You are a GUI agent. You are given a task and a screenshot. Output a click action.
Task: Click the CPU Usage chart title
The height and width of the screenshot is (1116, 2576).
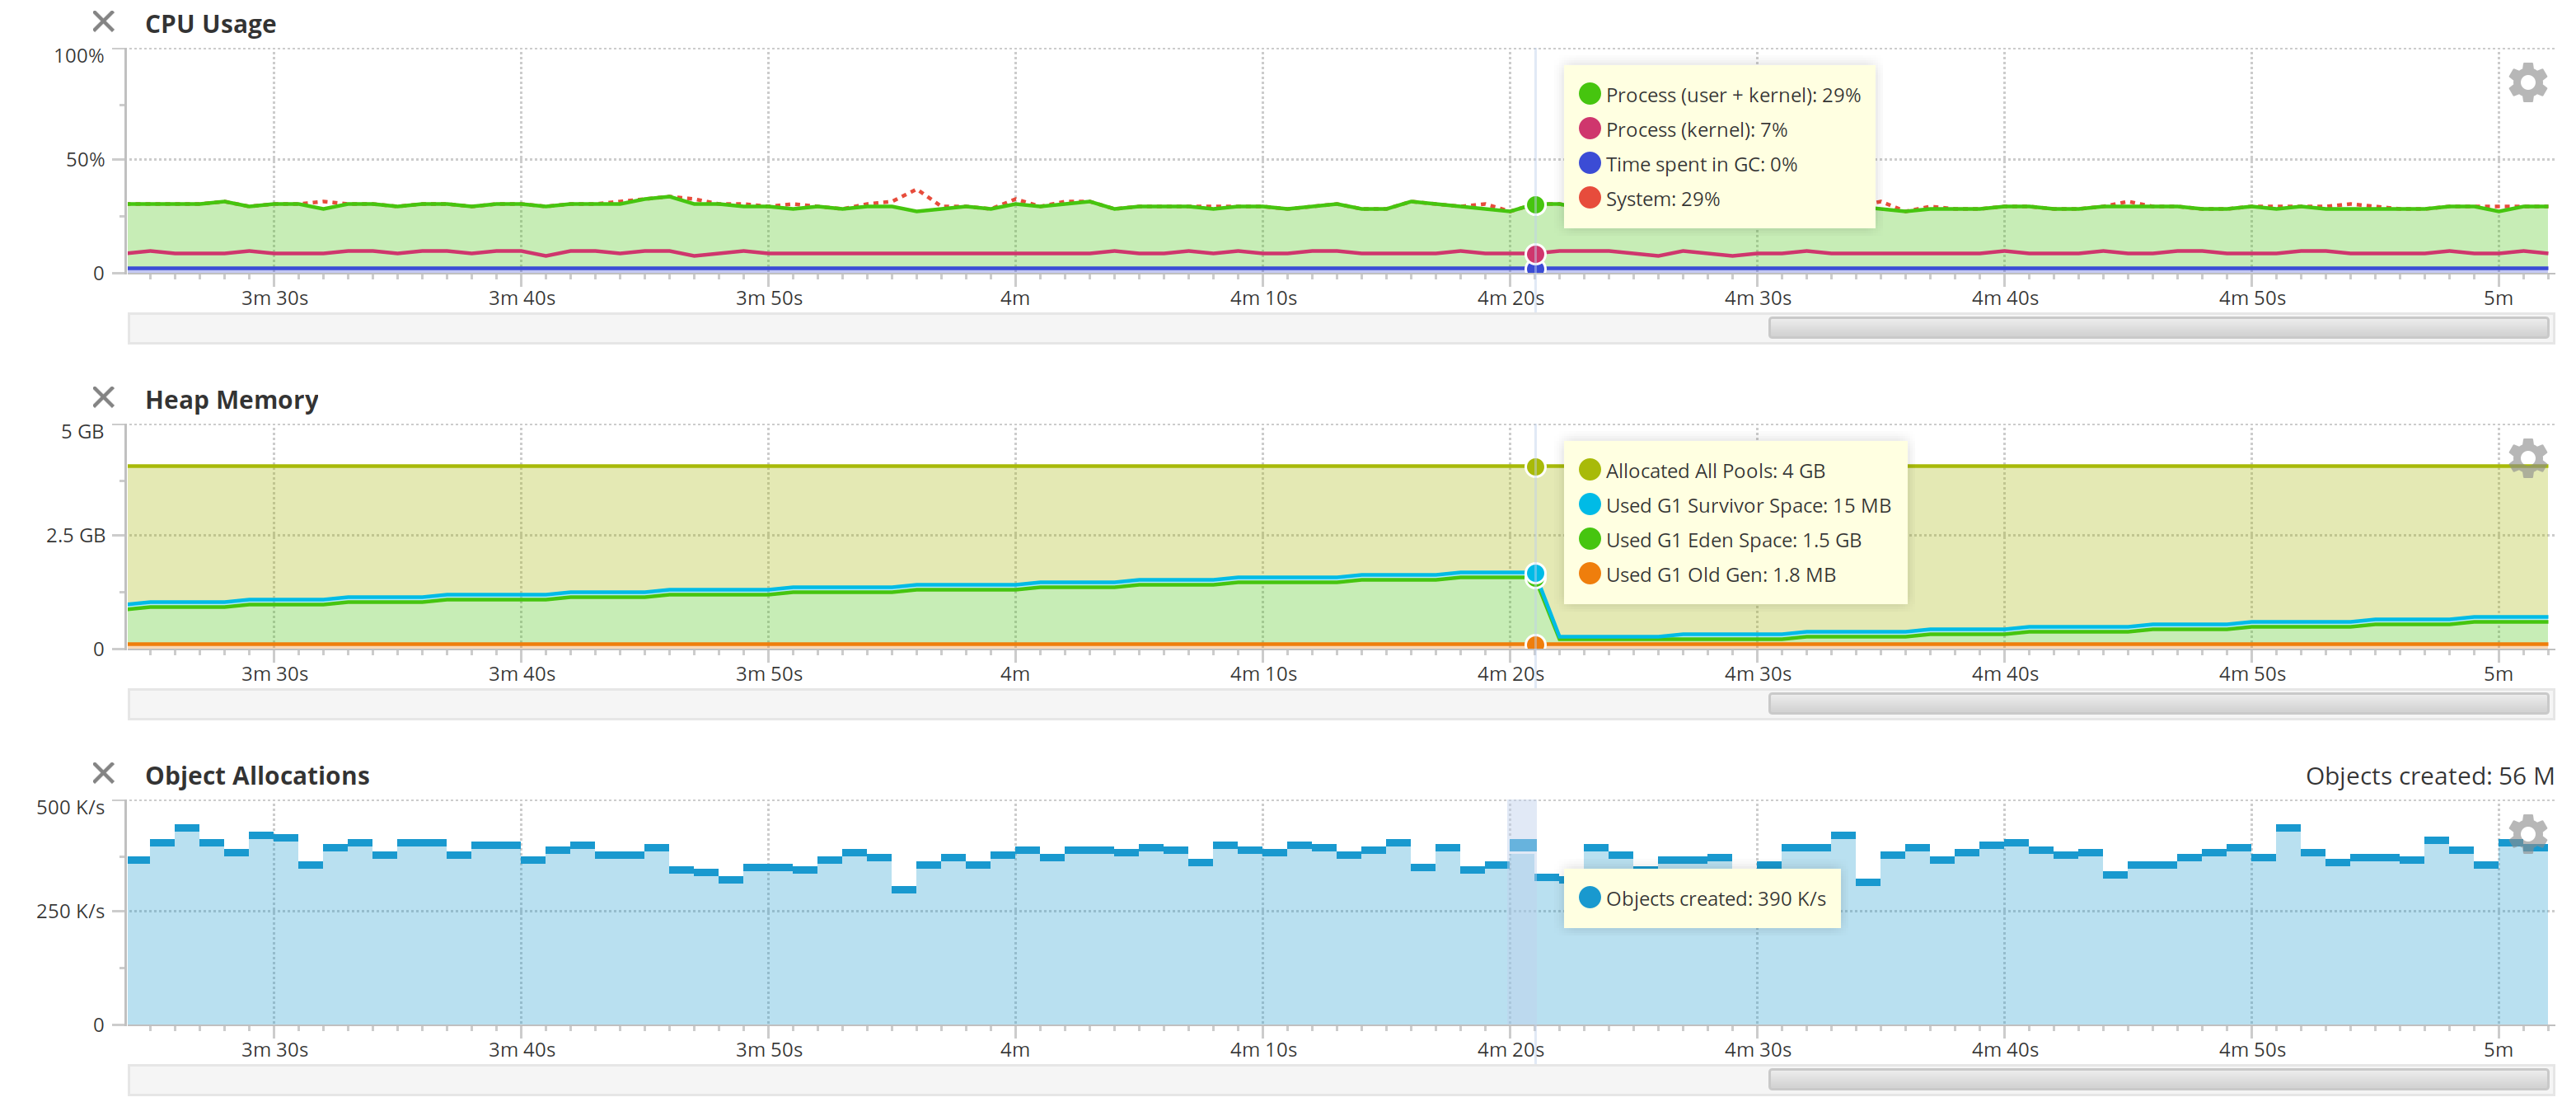point(210,24)
